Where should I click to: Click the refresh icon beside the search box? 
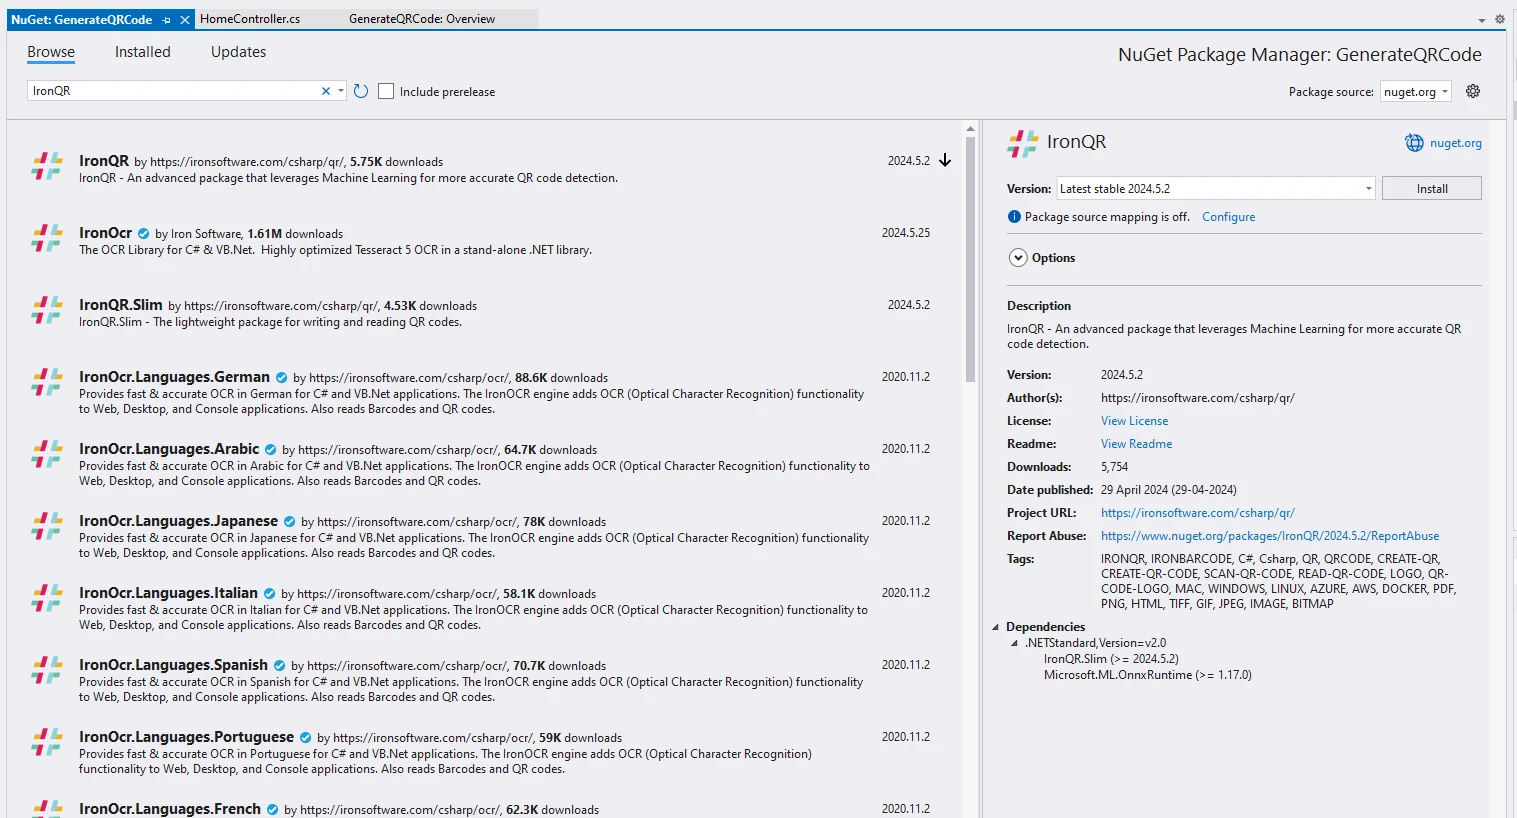[361, 91]
